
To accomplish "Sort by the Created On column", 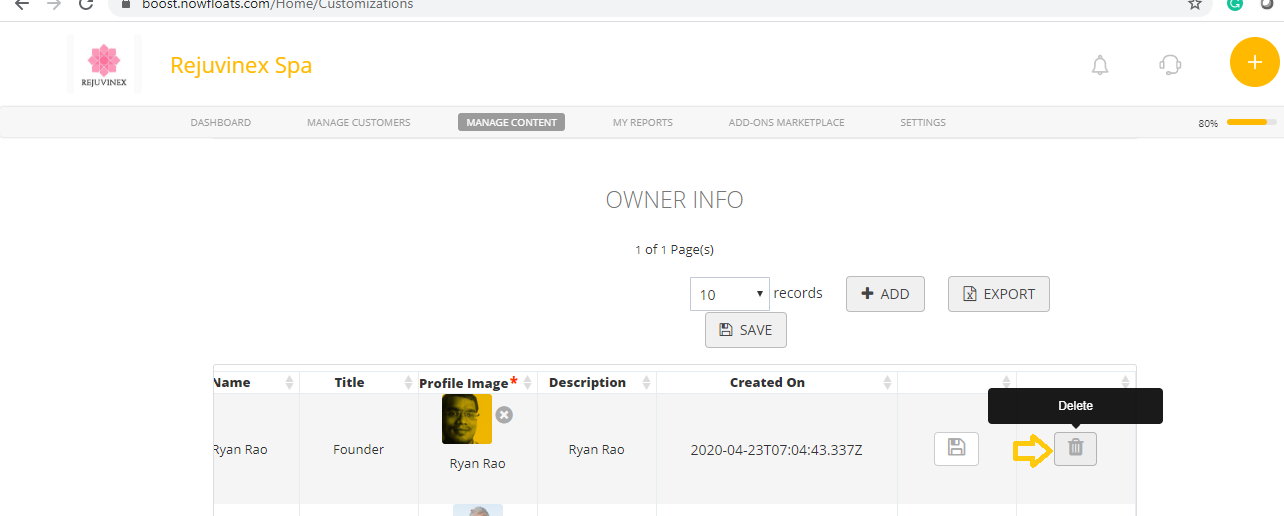I will tap(777, 382).
